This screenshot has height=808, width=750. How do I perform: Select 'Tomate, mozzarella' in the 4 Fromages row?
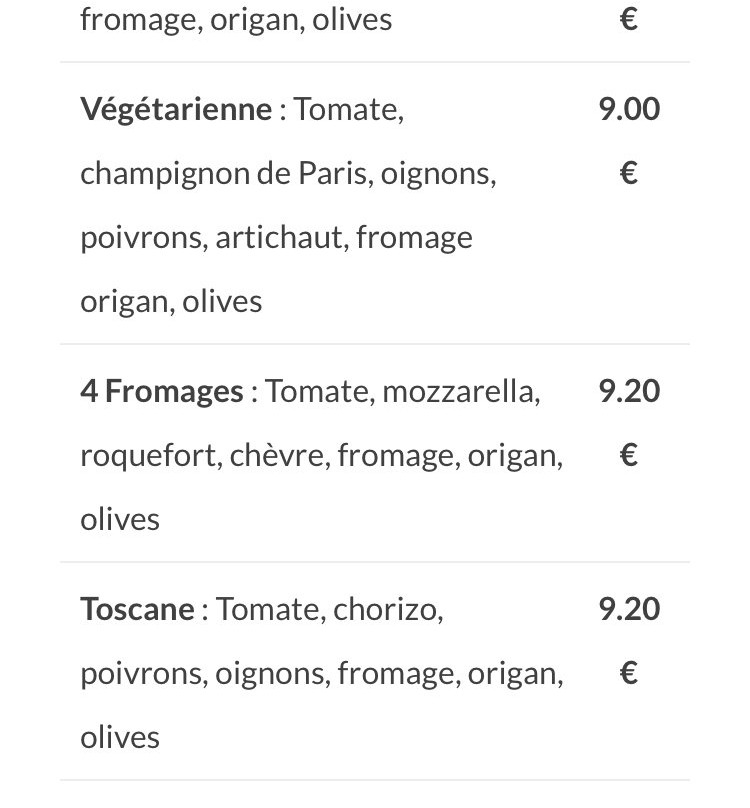403,392
